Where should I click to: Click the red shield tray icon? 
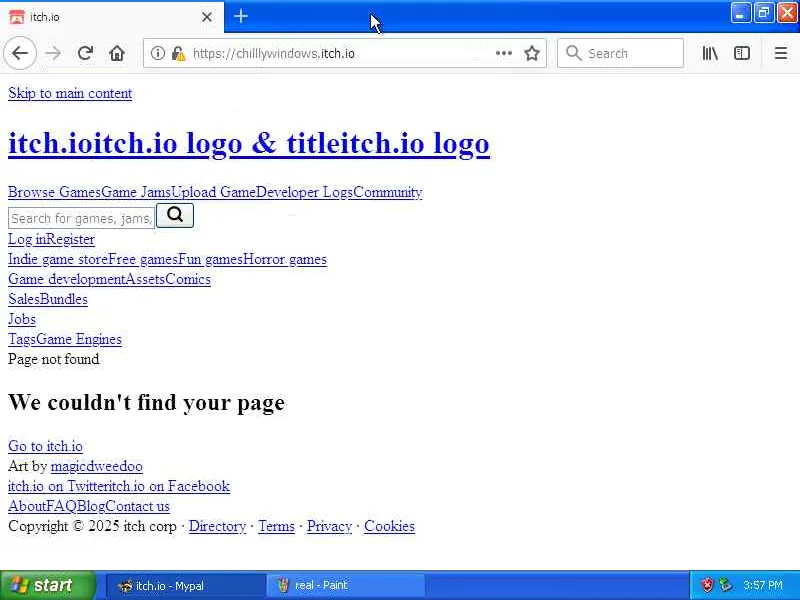[707, 585]
